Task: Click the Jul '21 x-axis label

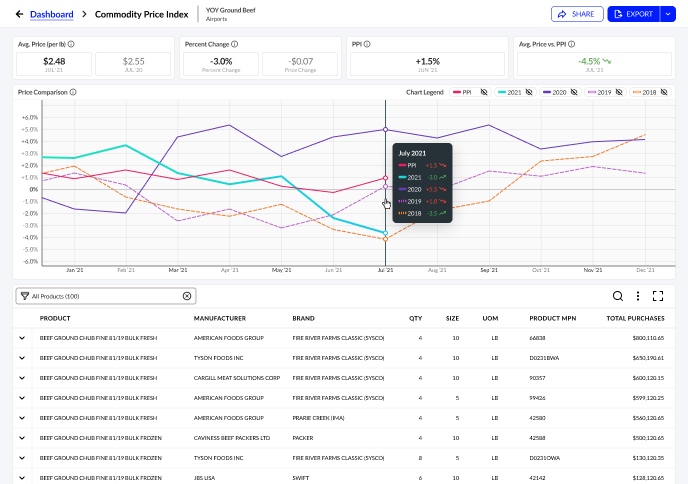Action: tap(385, 270)
